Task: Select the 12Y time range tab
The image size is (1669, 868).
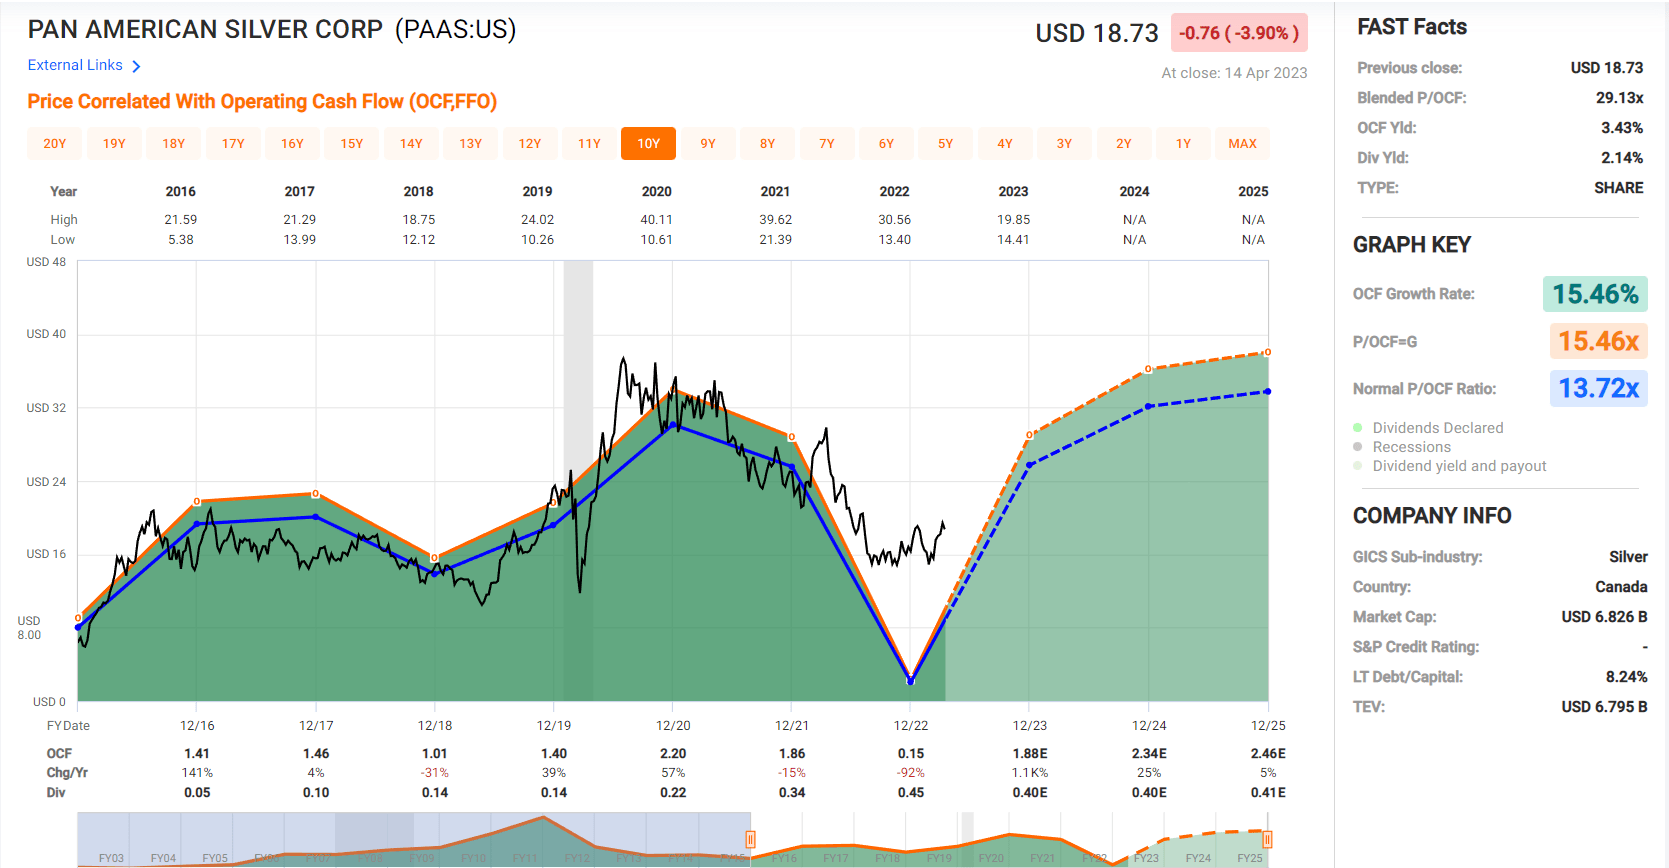Action: click(x=530, y=144)
